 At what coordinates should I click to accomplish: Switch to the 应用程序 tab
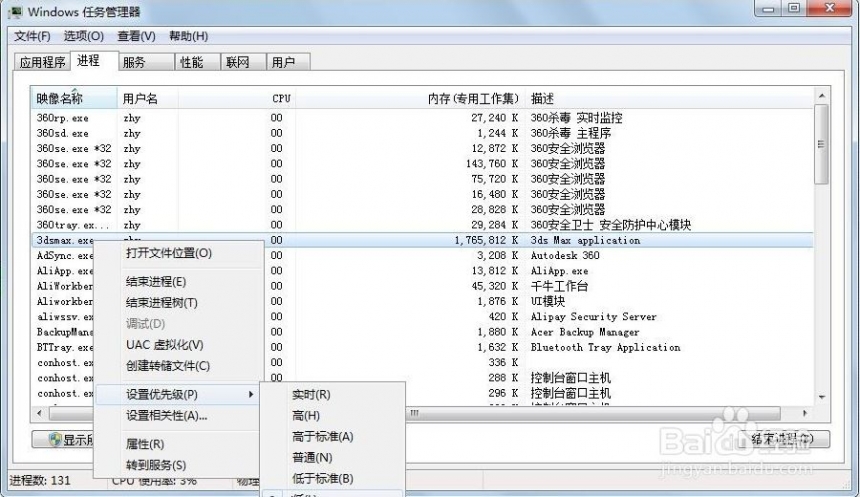(42, 62)
